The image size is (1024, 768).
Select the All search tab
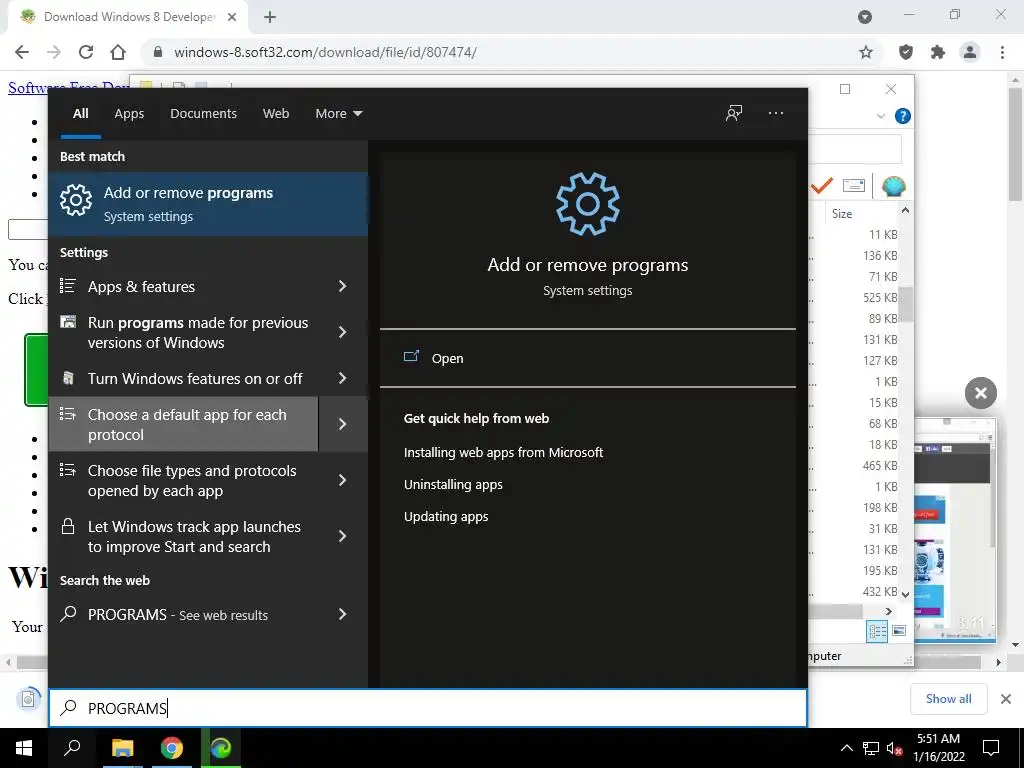click(81, 114)
